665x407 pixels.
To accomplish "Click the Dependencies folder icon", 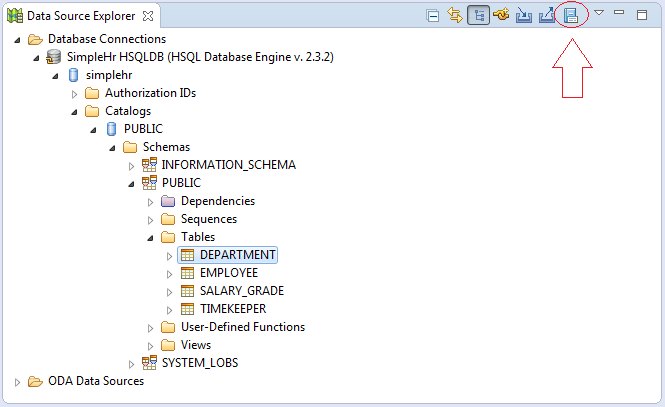I will click(x=168, y=201).
